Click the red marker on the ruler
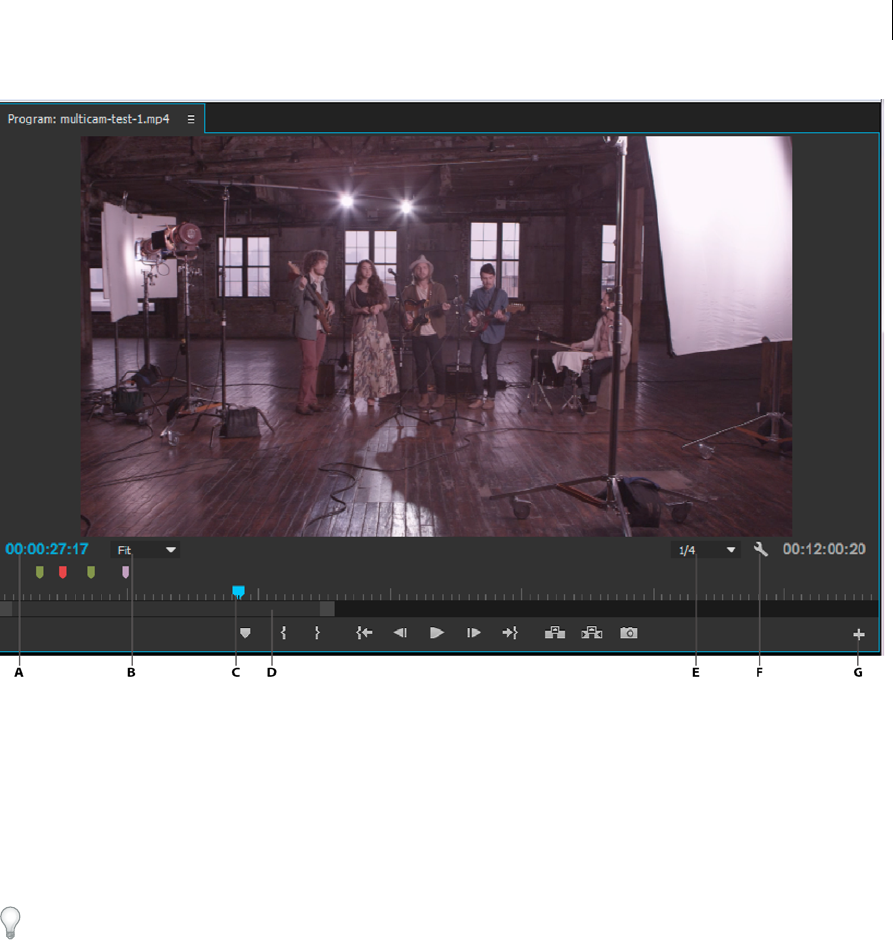The image size is (893, 940). (63, 573)
